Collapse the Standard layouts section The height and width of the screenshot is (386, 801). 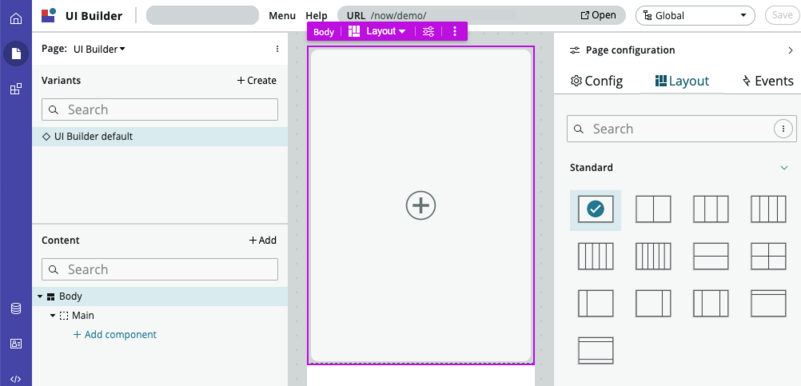tap(784, 168)
